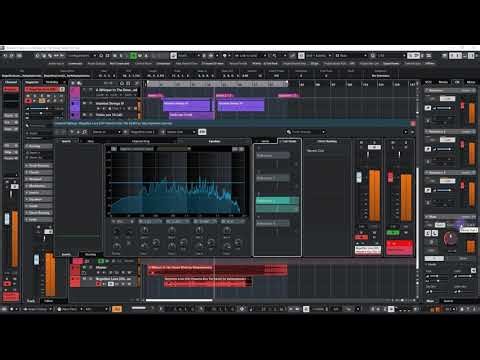480x360 pixels.
Task: Click the teal highlighted send slot
Action: coord(277,201)
